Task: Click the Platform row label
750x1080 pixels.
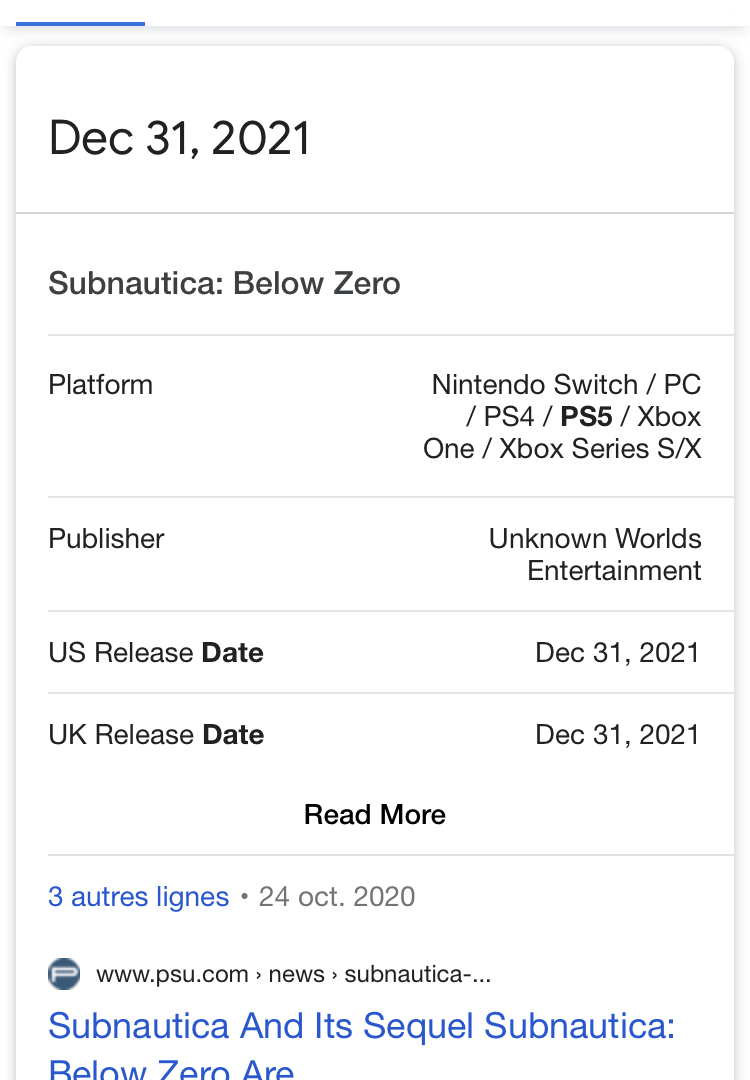Action: coord(101,385)
